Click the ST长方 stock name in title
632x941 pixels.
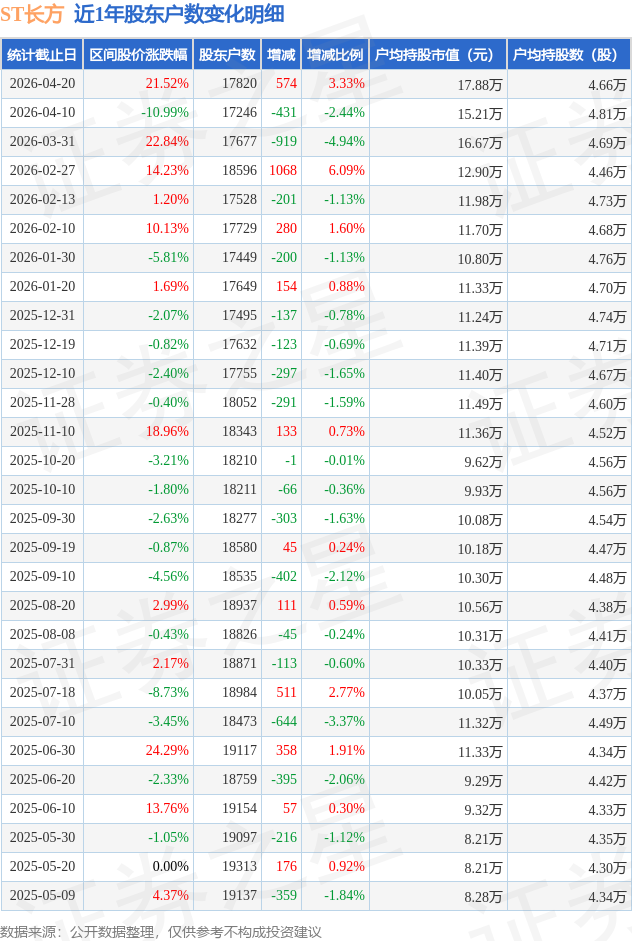click(x=33, y=14)
